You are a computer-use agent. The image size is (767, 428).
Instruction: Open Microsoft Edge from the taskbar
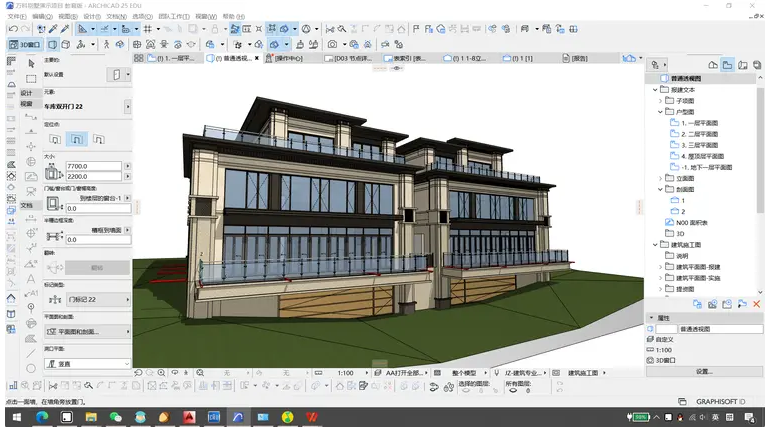(42, 417)
